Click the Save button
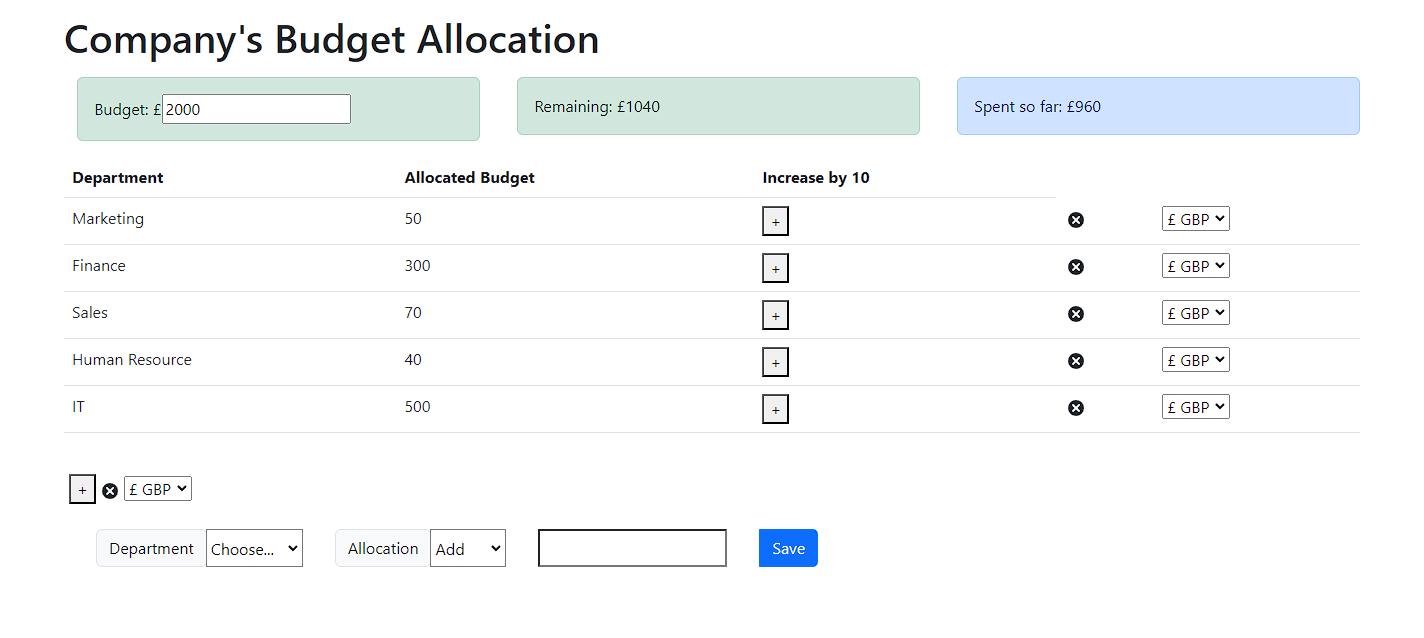The width and height of the screenshot is (1424, 638). pyautogui.click(x=788, y=548)
